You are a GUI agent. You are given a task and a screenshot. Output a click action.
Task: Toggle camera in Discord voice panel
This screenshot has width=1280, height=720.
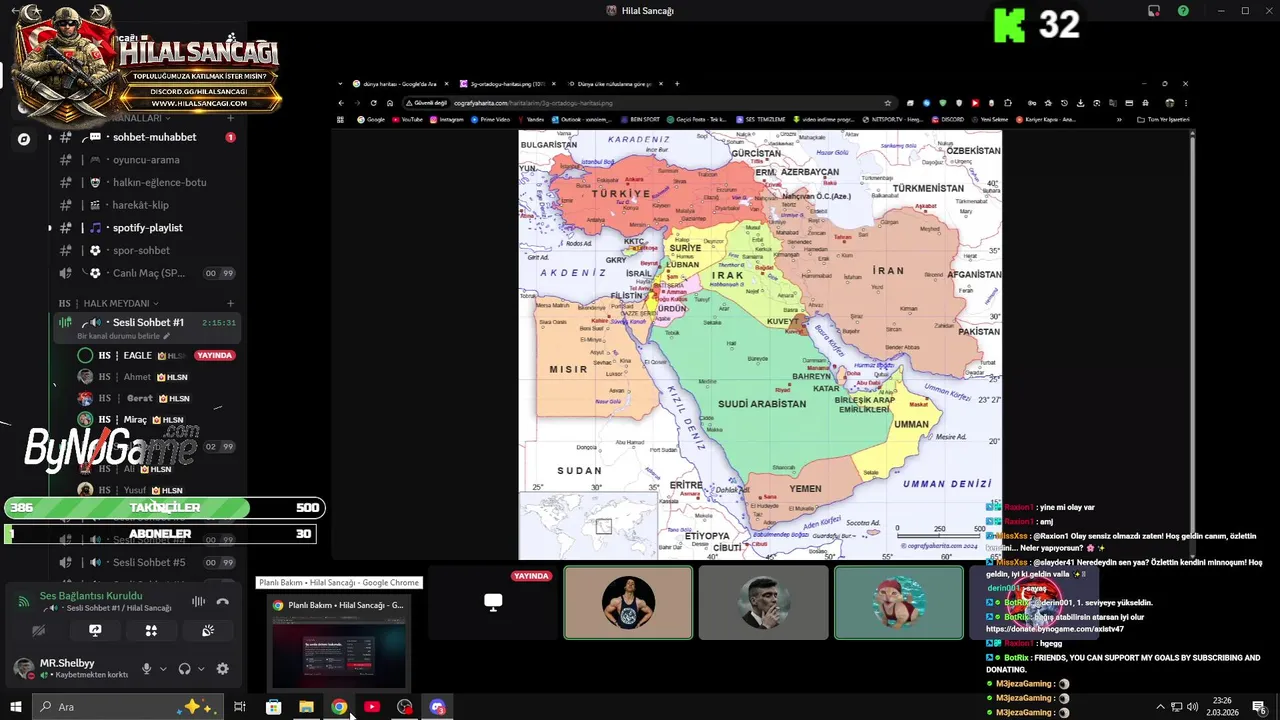tap(39, 631)
